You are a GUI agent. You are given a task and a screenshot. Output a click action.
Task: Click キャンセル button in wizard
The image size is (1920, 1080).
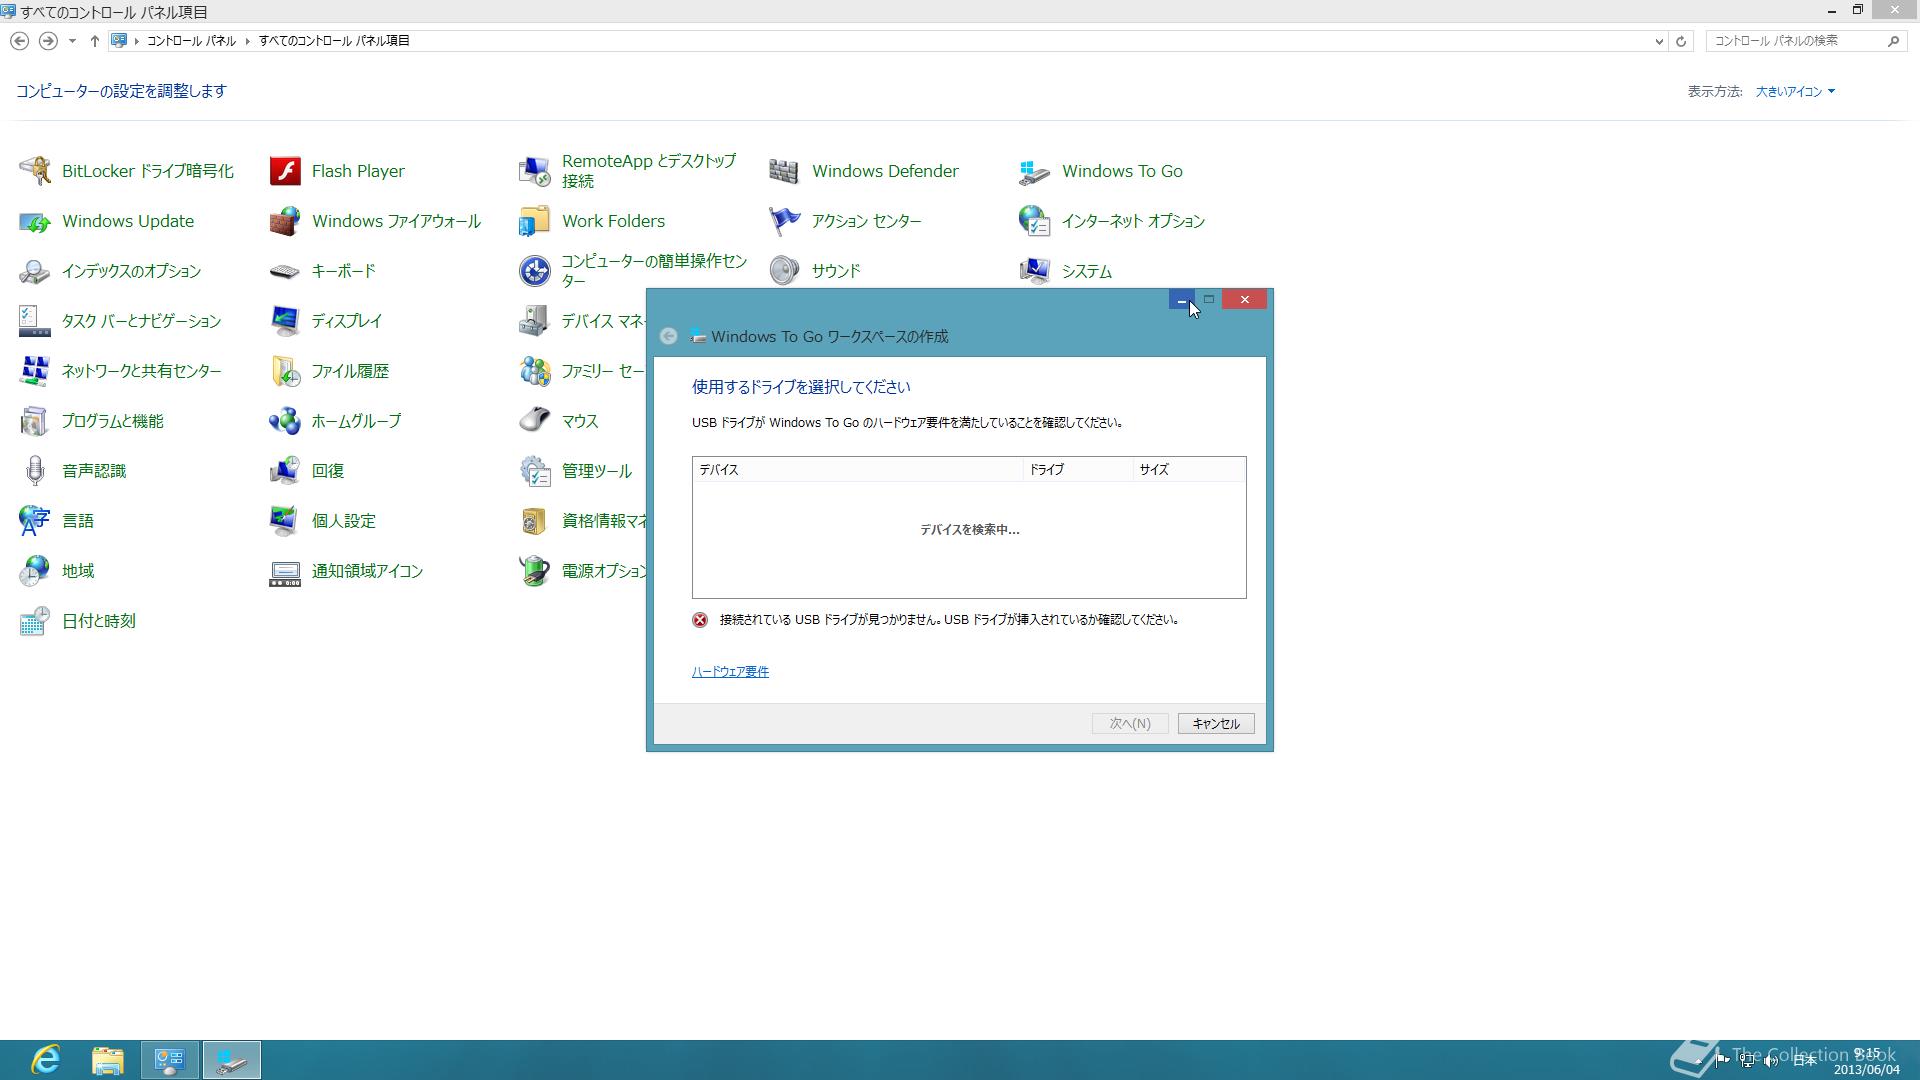[1216, 724]
